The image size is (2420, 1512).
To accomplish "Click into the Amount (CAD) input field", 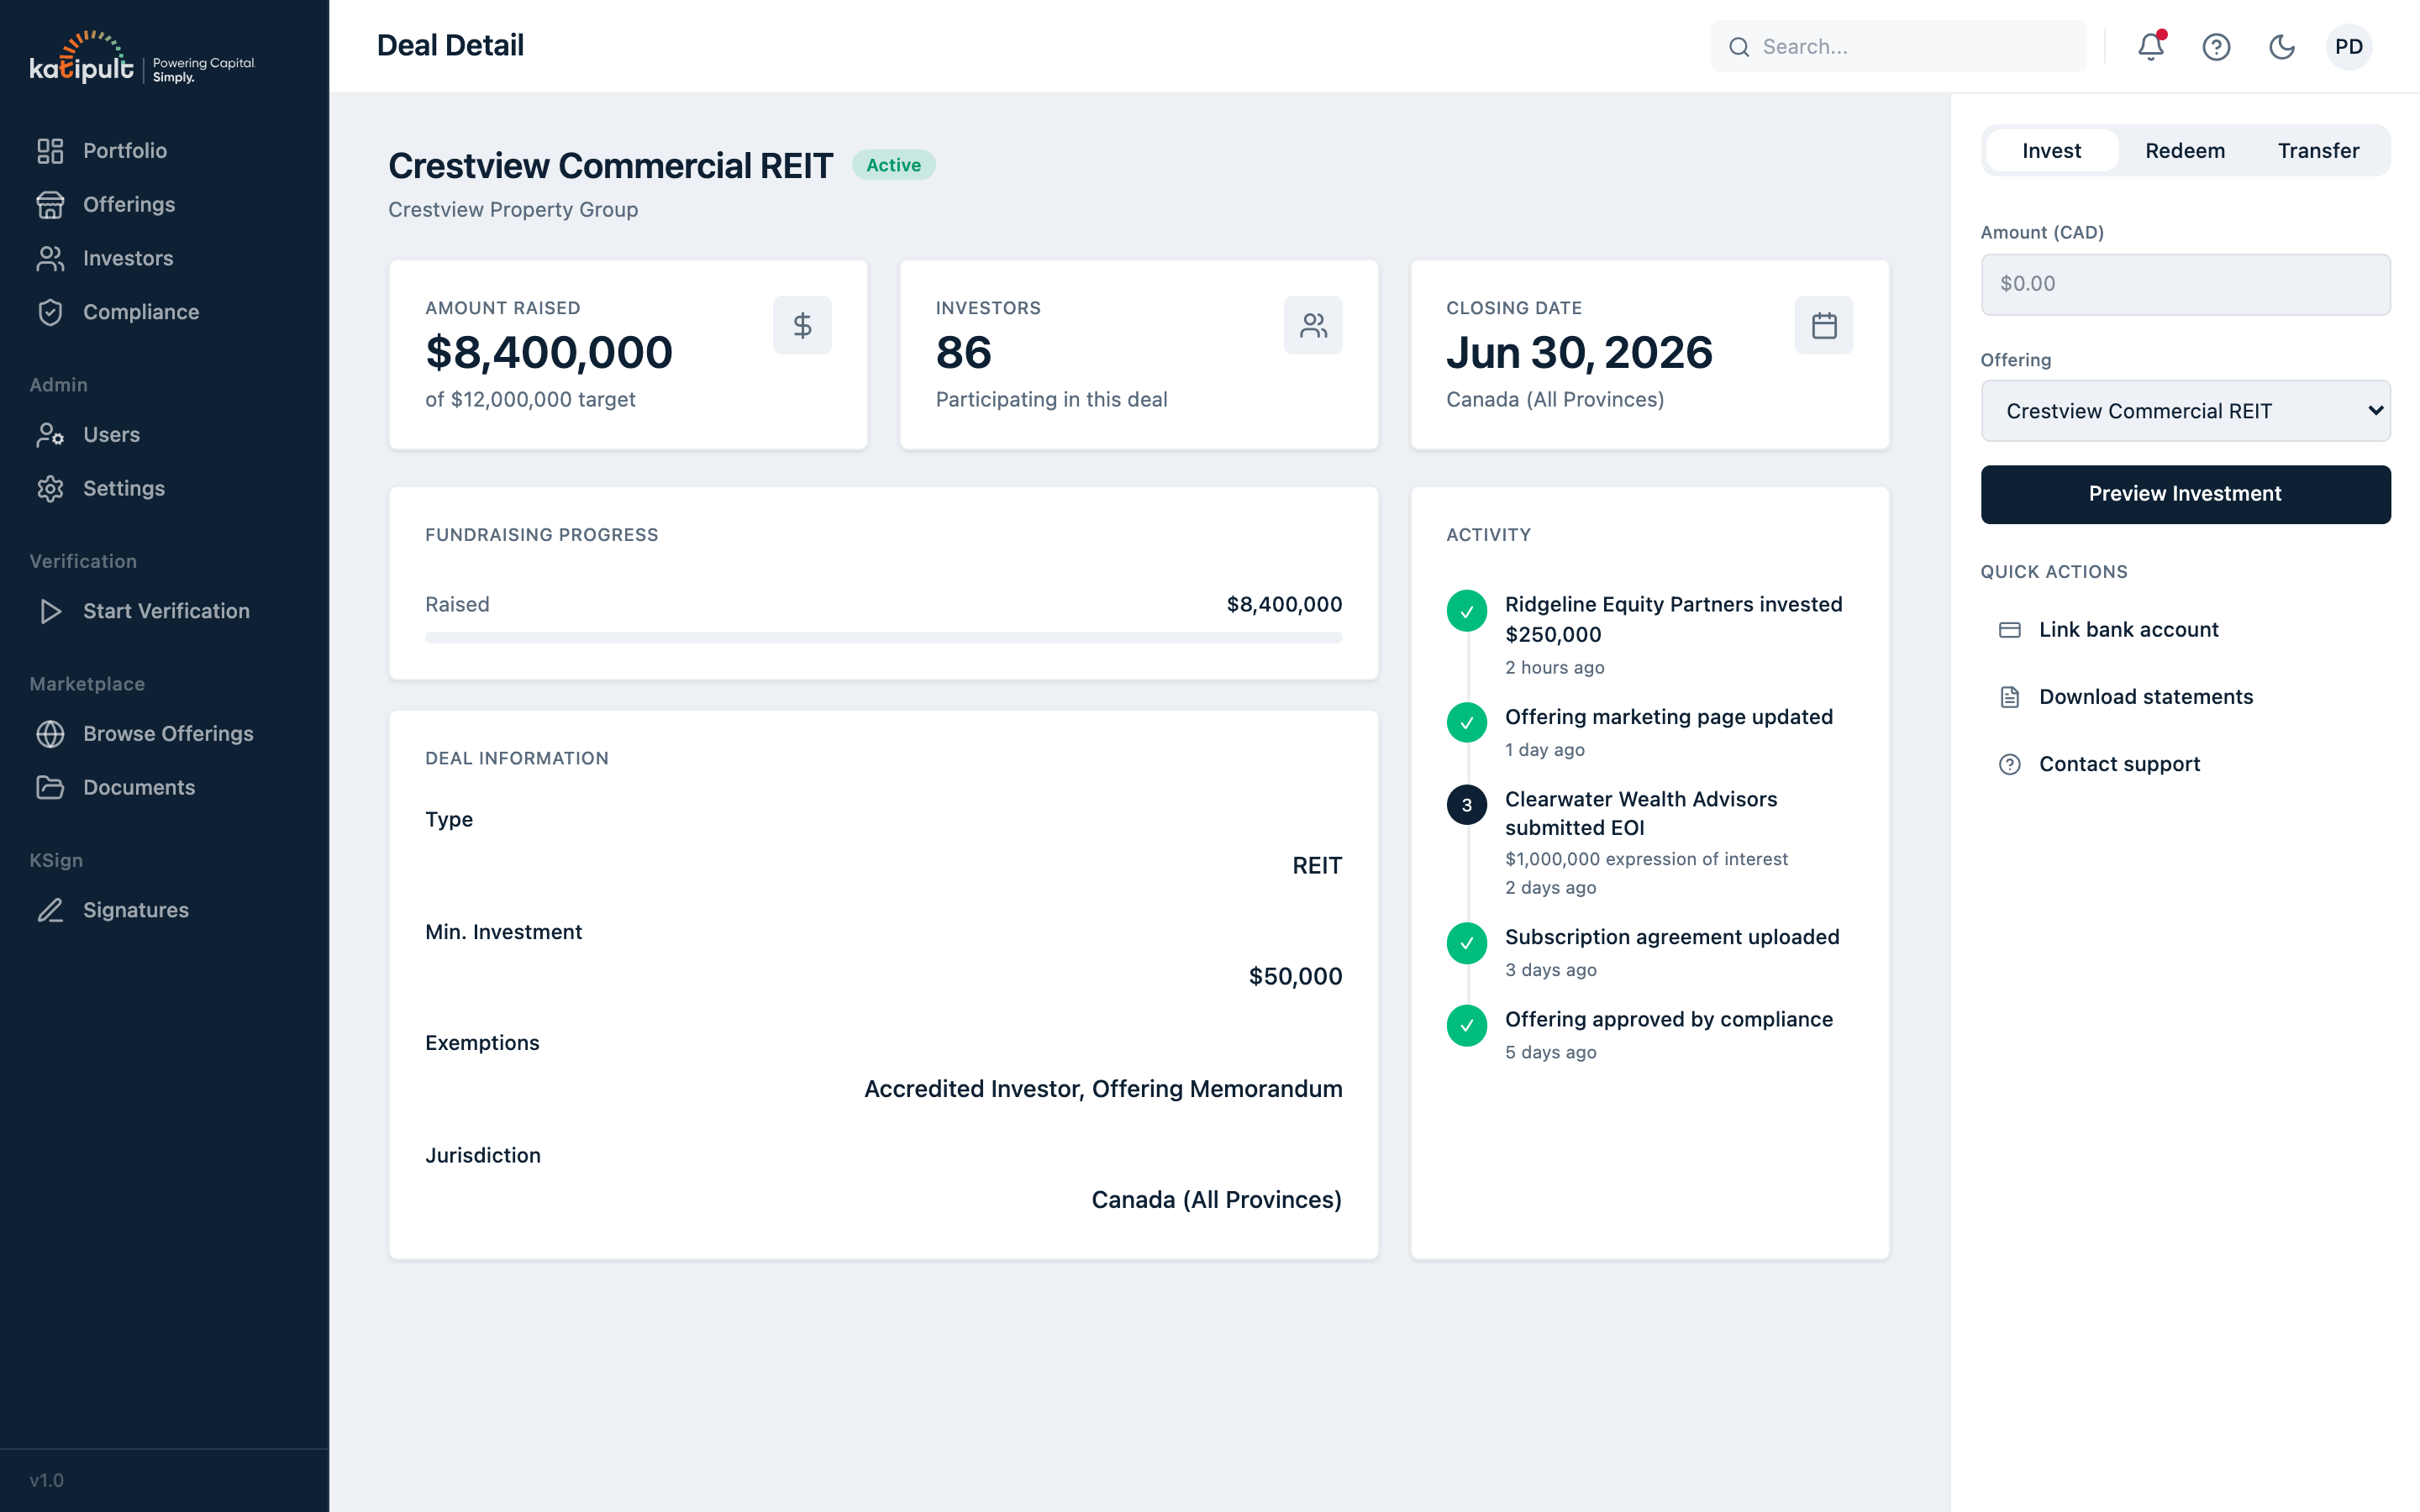I will click(2185, 284).
